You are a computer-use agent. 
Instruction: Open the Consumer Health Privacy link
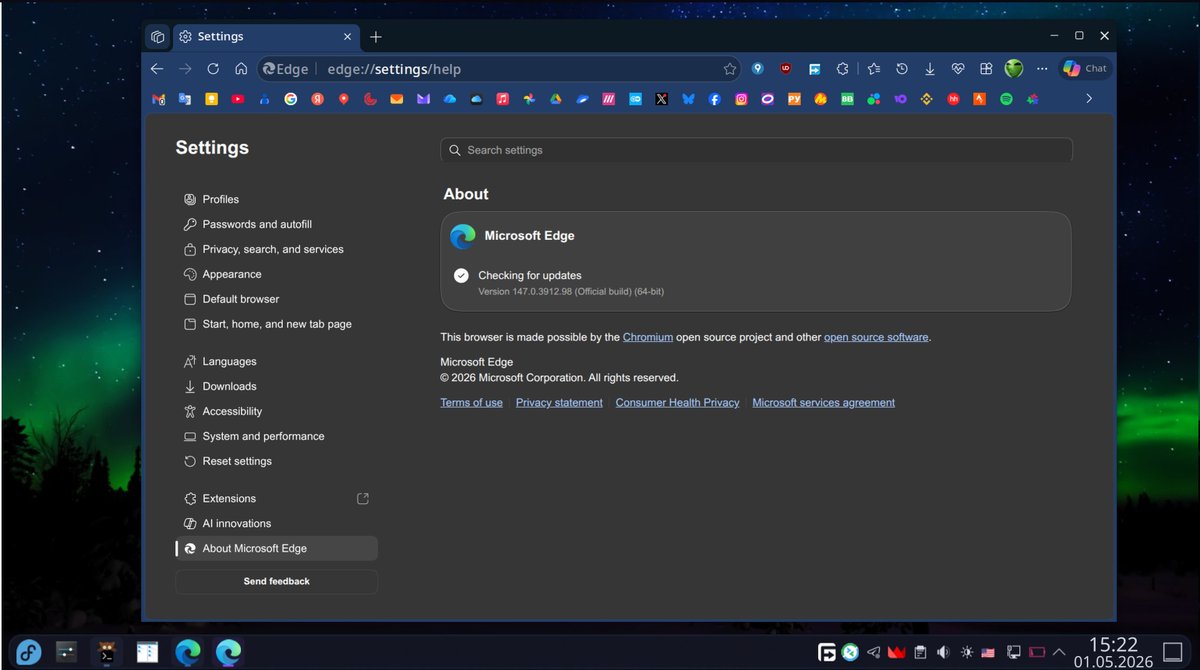[677, 402]
